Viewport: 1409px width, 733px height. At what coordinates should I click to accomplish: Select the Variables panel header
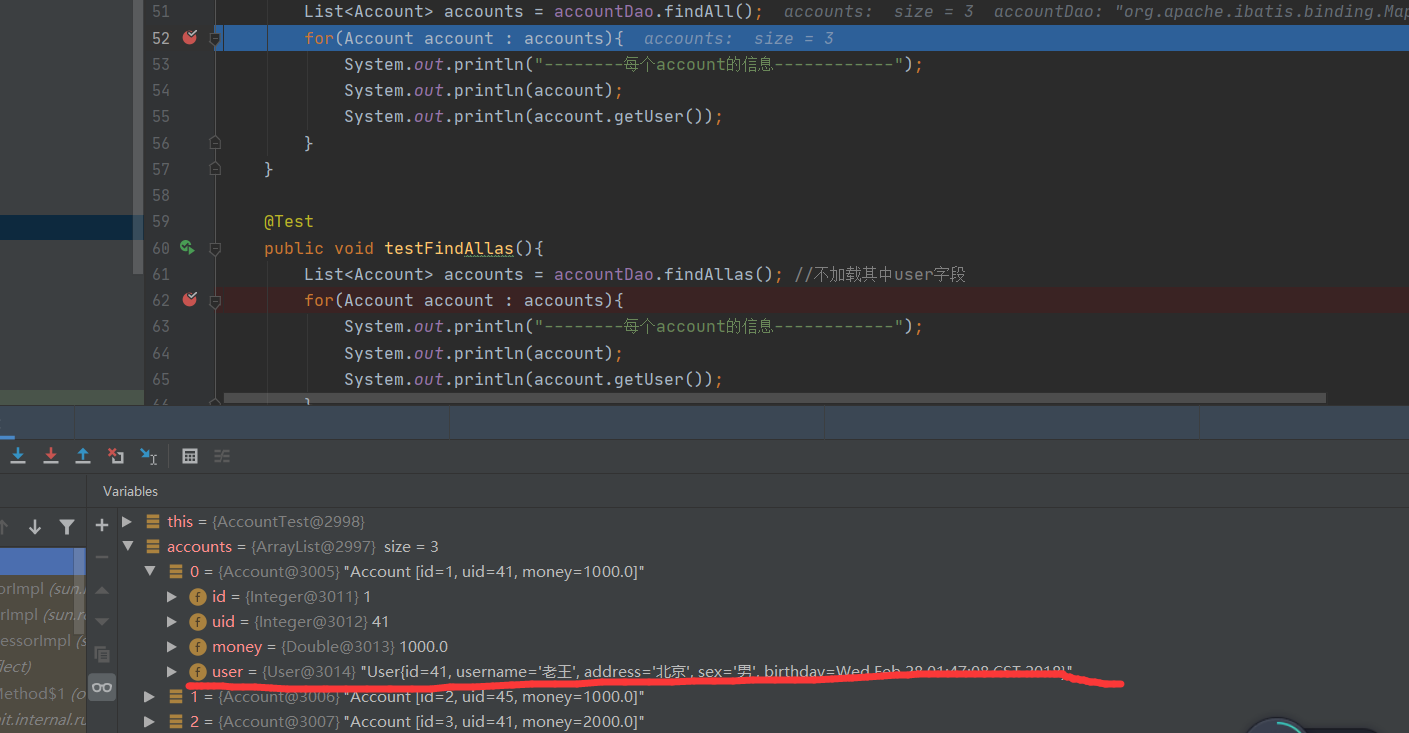point(131,491)
